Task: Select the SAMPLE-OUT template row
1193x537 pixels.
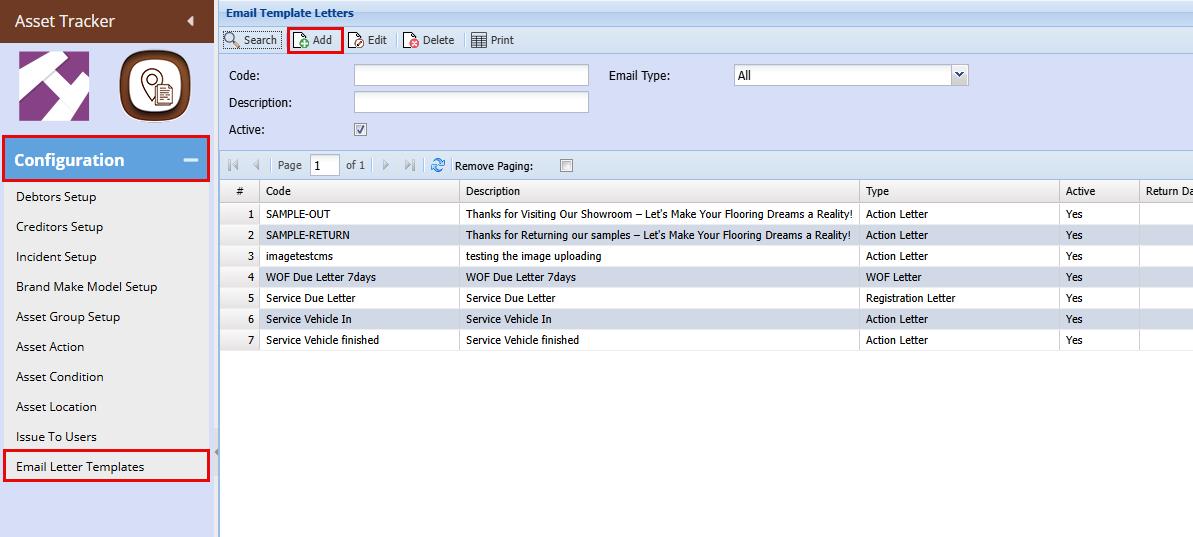Action: 298,214
